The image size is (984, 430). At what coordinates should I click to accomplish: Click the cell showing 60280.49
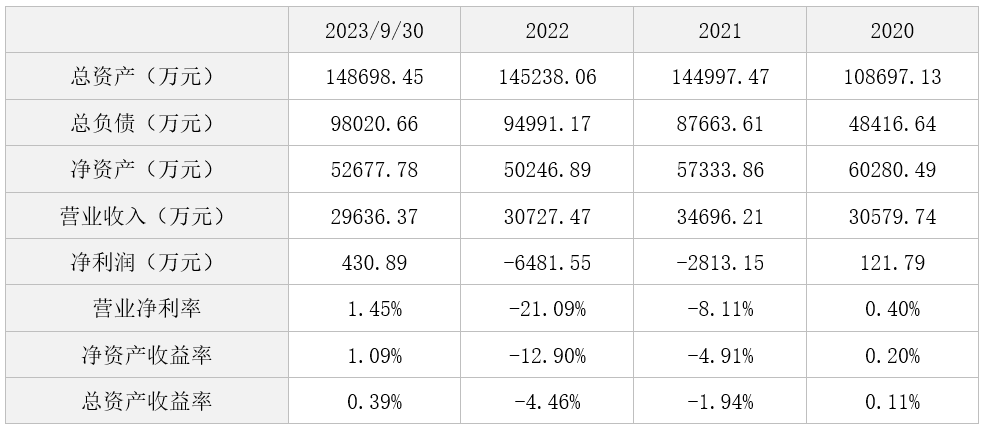892,169
